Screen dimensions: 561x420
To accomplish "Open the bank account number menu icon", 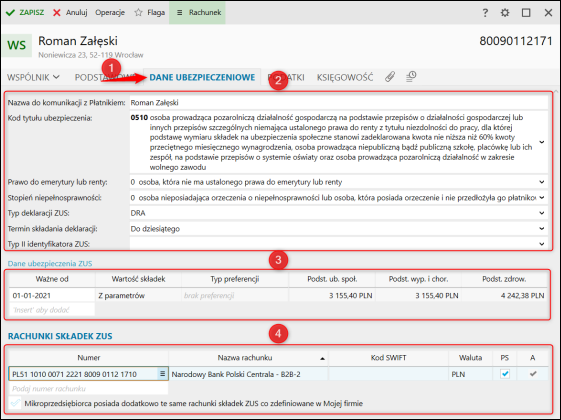I will 162,374.
